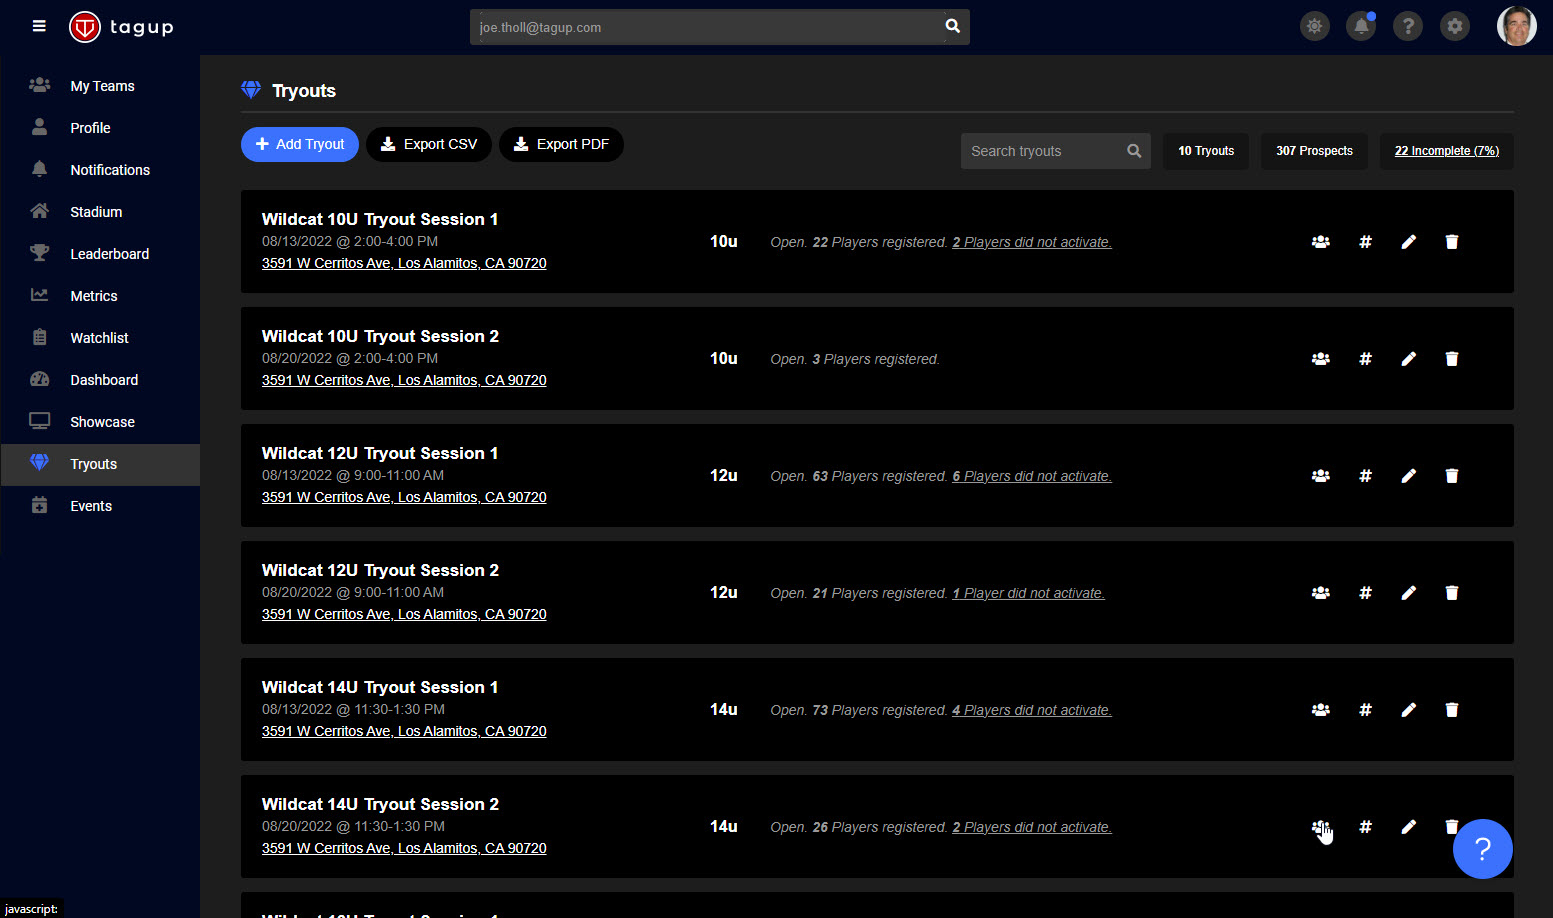View players of Wildcat 10U Tryout Session 1
Image resolution: width=1553 pixels, height=918 pixels.
(1320, 242)
